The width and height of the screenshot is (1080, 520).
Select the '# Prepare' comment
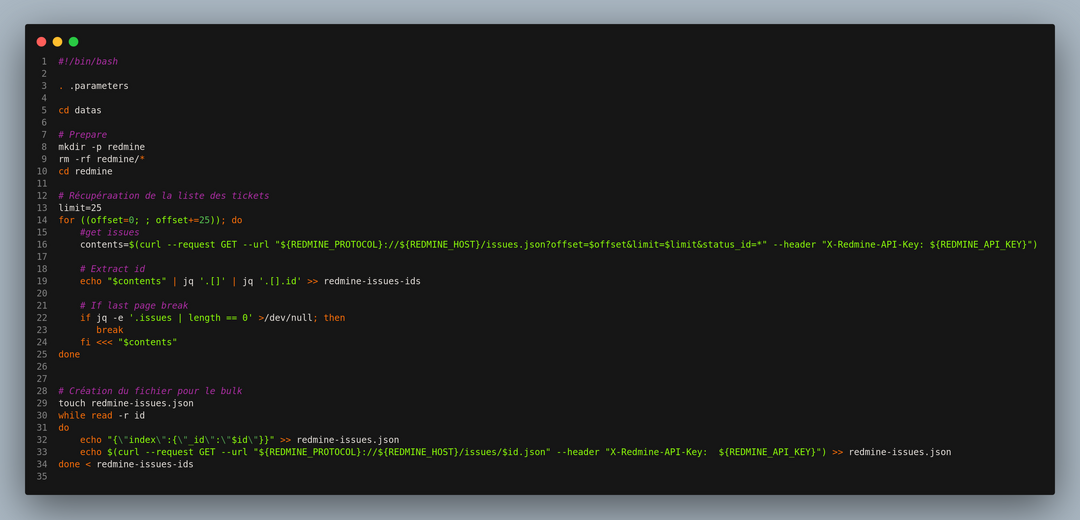click(x=82, y=135)
